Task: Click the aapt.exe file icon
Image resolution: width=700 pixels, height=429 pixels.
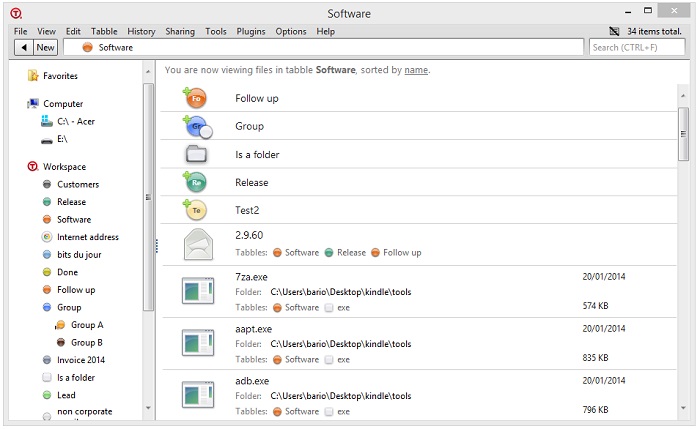Action: point(198,343)
